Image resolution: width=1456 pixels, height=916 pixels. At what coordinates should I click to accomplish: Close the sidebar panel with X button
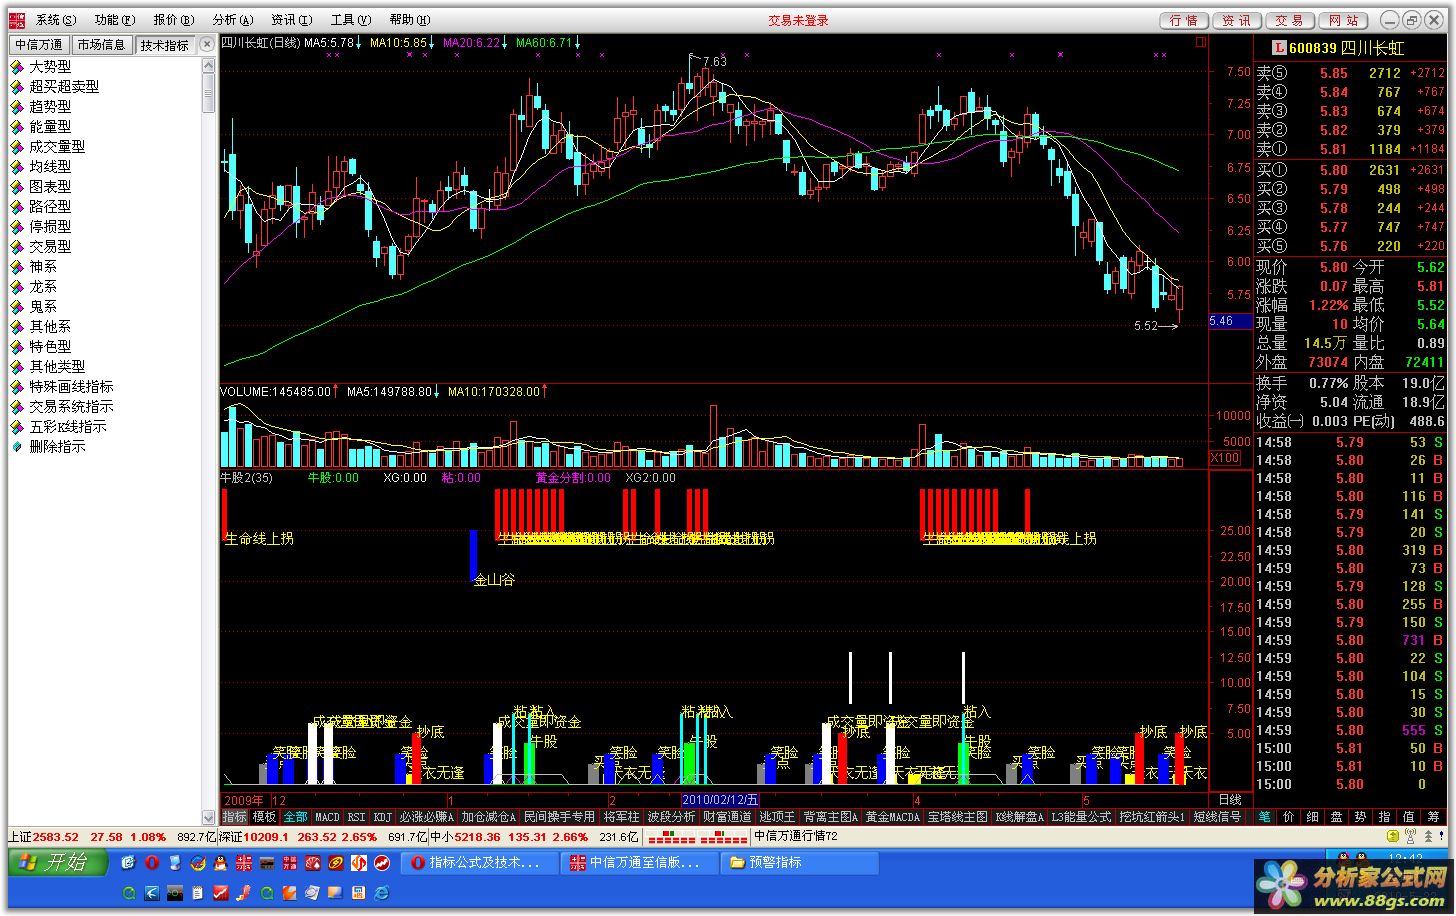coord(207,44)
